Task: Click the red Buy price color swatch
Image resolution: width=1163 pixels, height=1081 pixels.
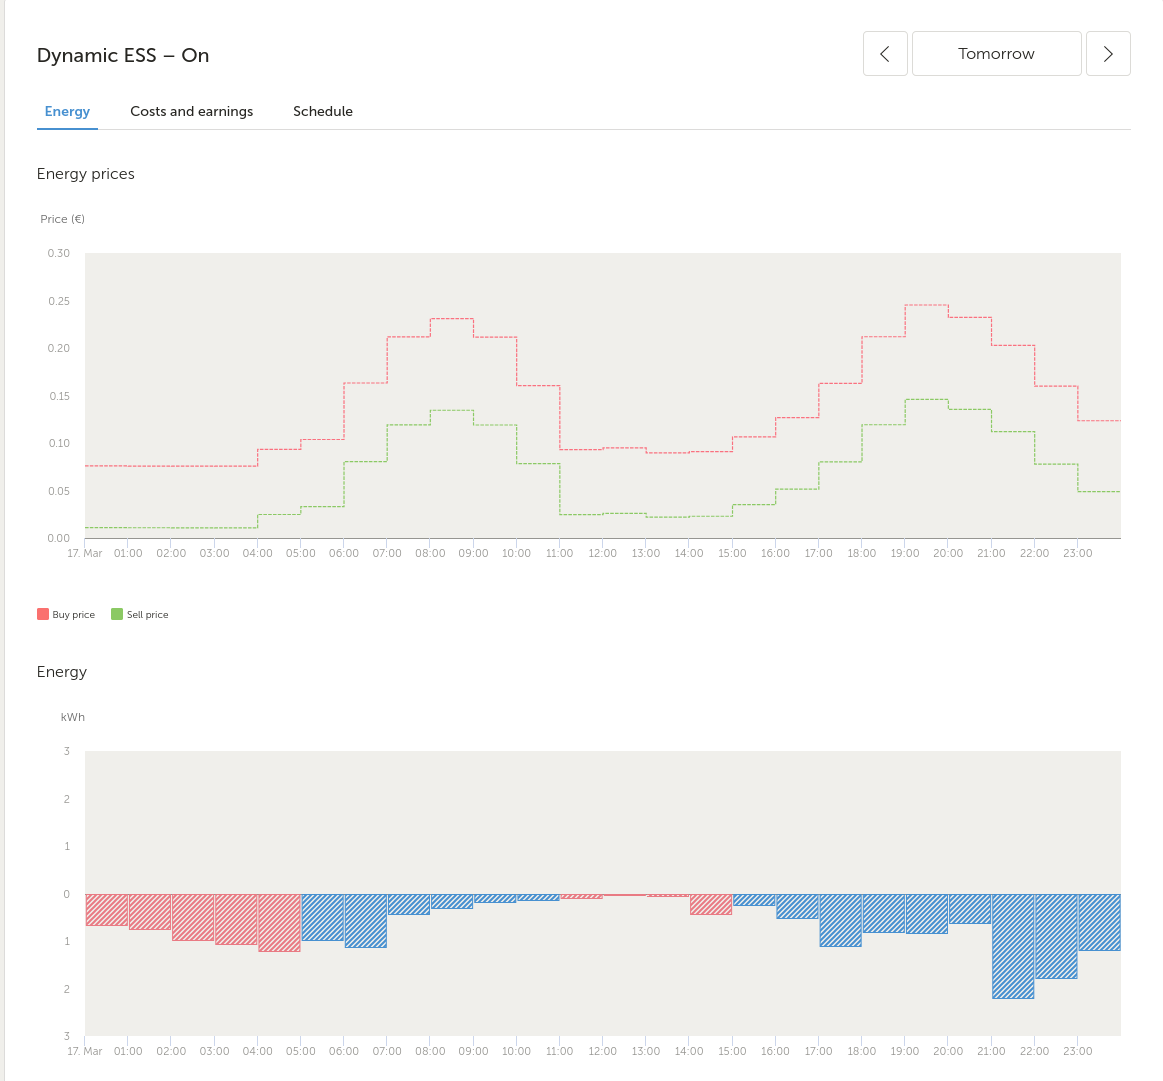Action: click(x=43, y=614)
